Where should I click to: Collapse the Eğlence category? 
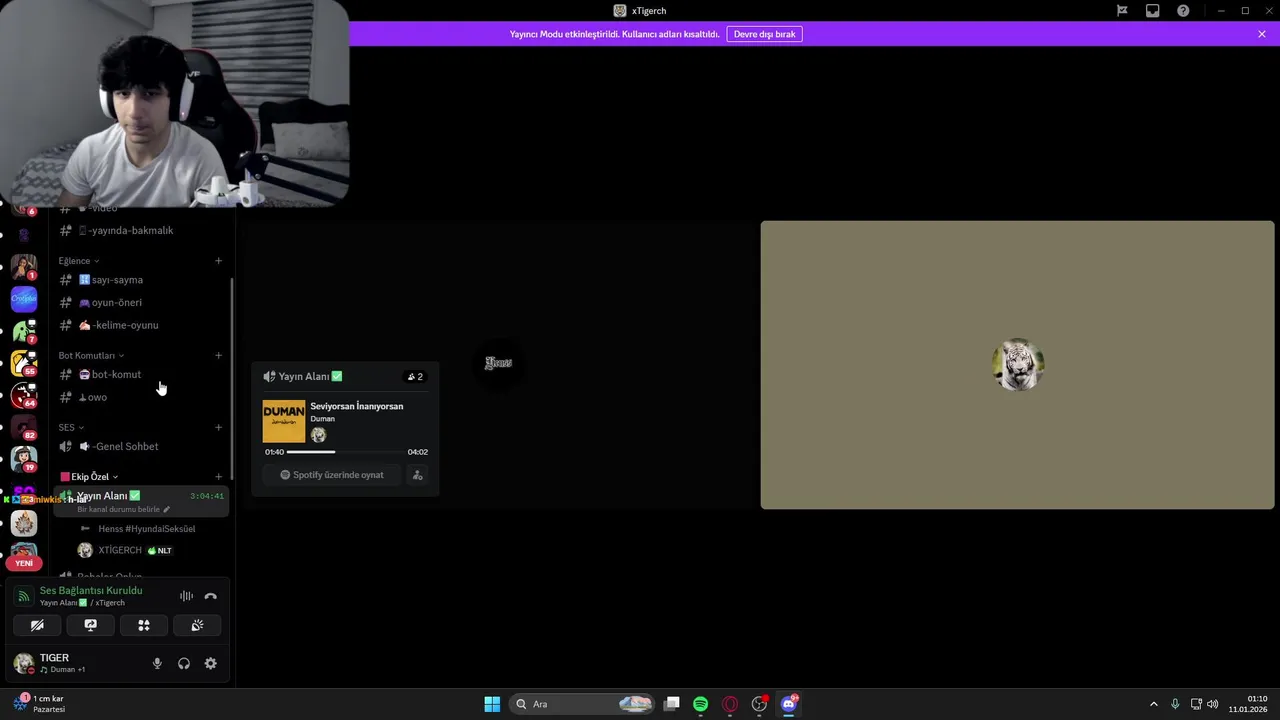click(x=78, y=261)
